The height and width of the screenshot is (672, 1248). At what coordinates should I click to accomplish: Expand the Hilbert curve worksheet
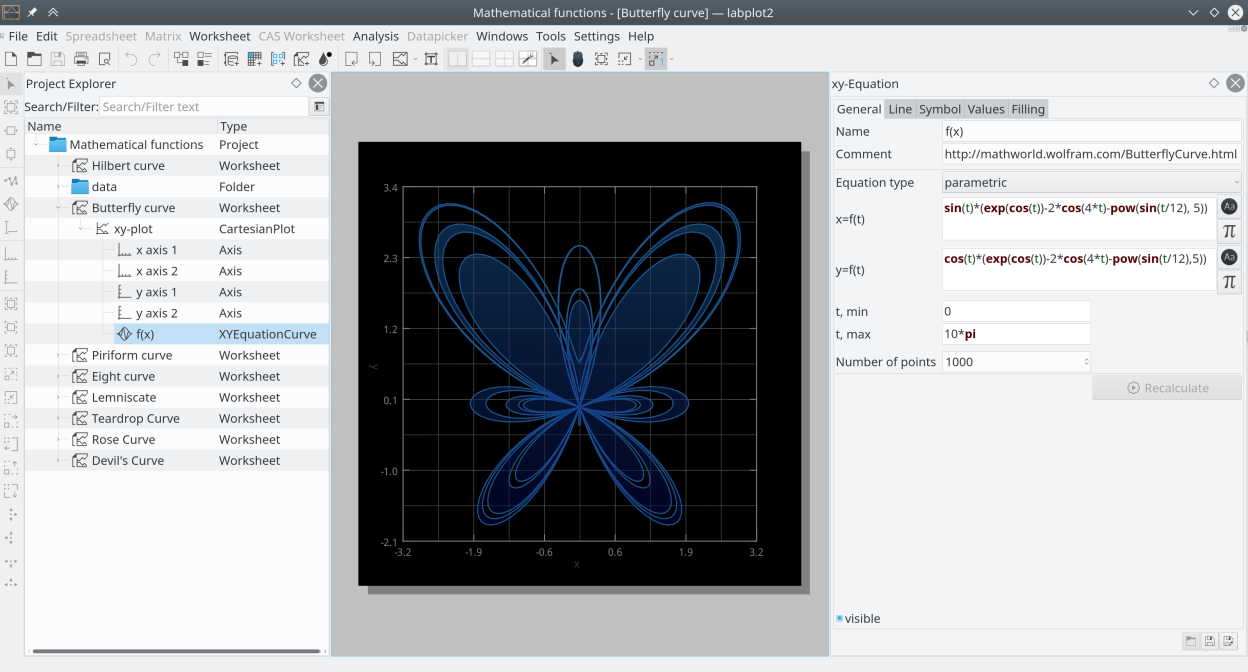click(x=58, y=166)
